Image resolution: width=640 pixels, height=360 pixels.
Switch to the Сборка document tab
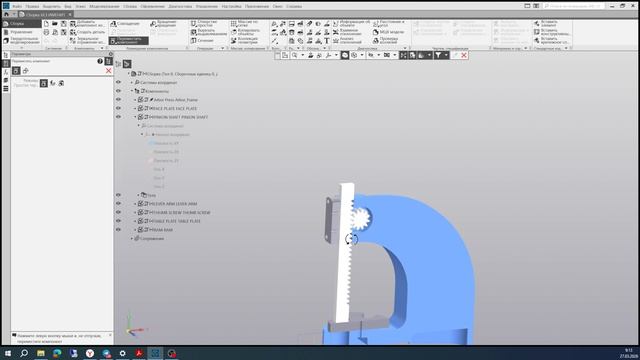(46, 14)
